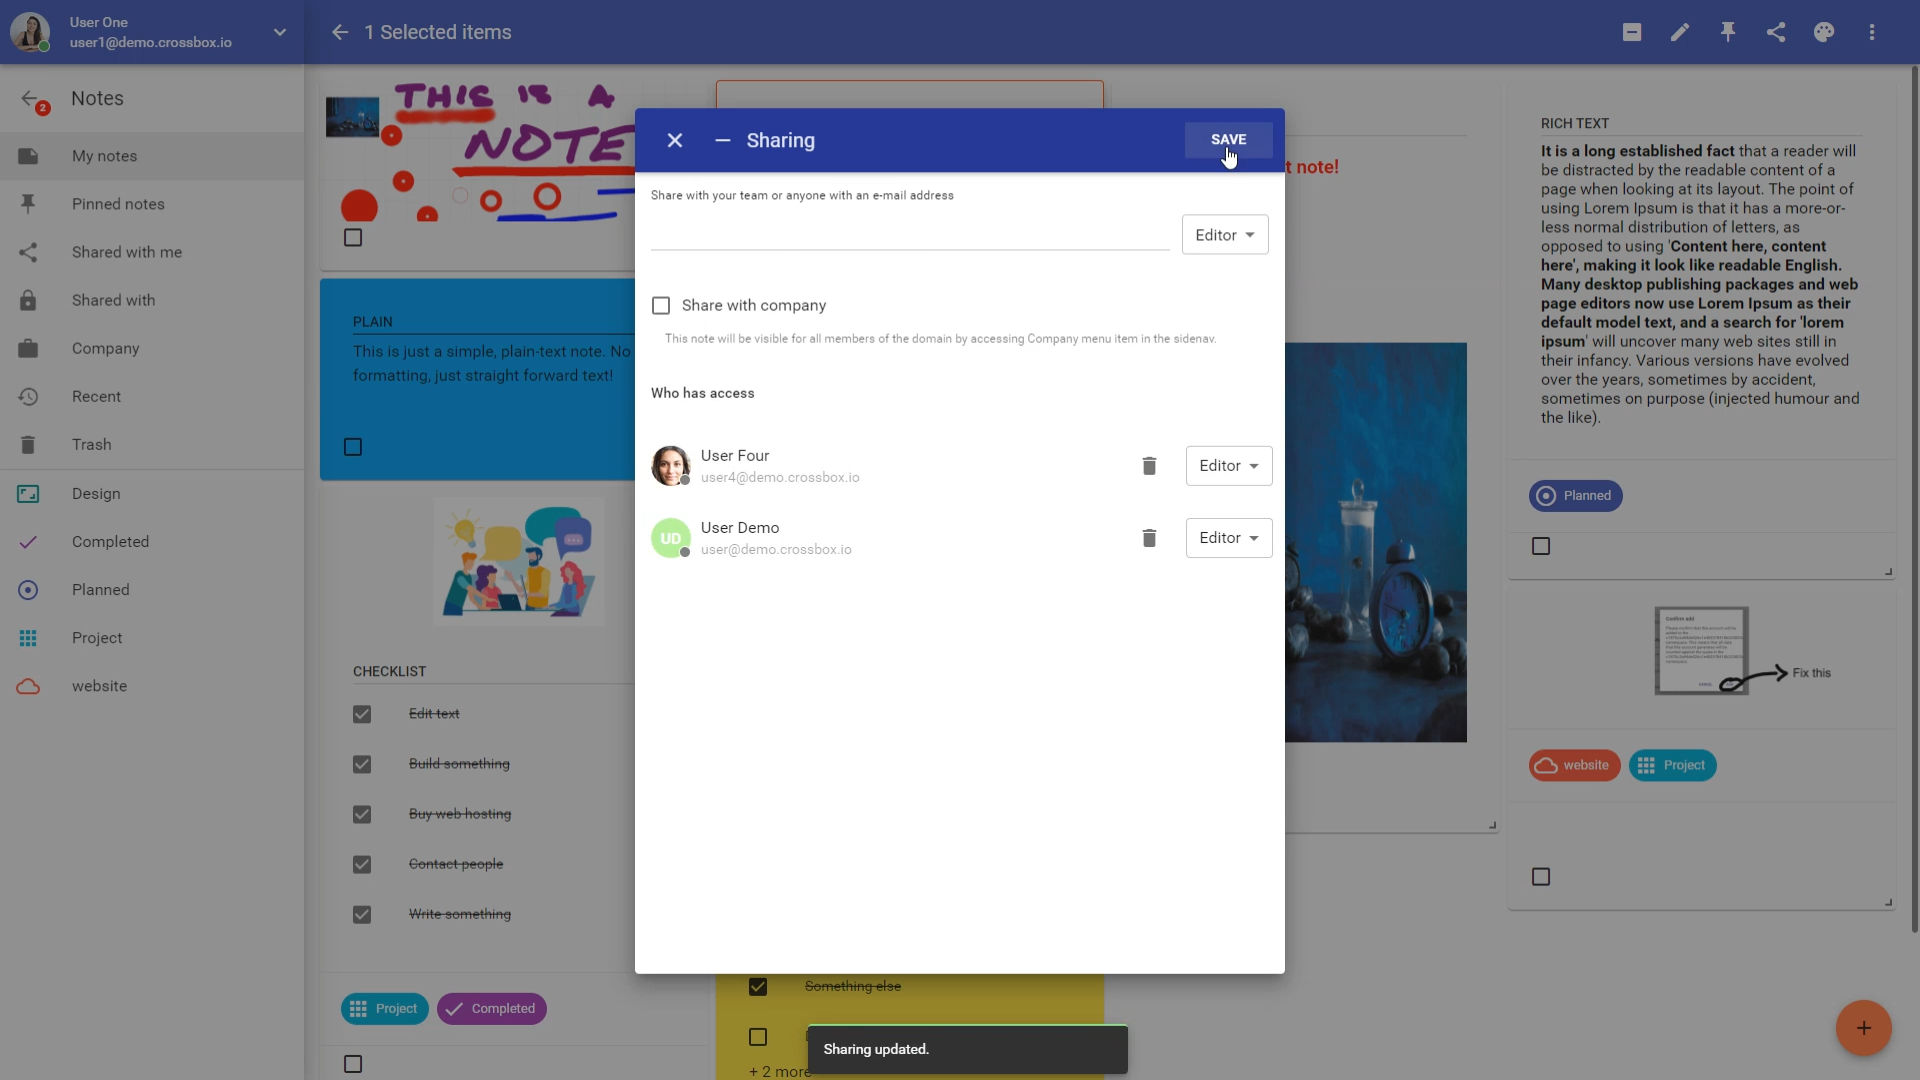1920x1080 pixels.
Task: Uncheck the Contact people checklist item
Action: click(362, 864)
